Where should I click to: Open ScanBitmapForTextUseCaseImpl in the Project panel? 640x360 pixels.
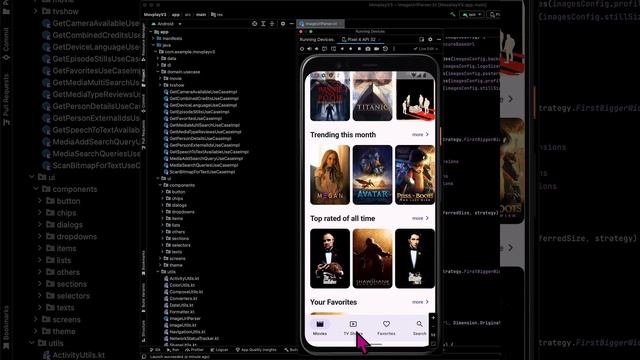pyautogui.click(x=200, y=172)
